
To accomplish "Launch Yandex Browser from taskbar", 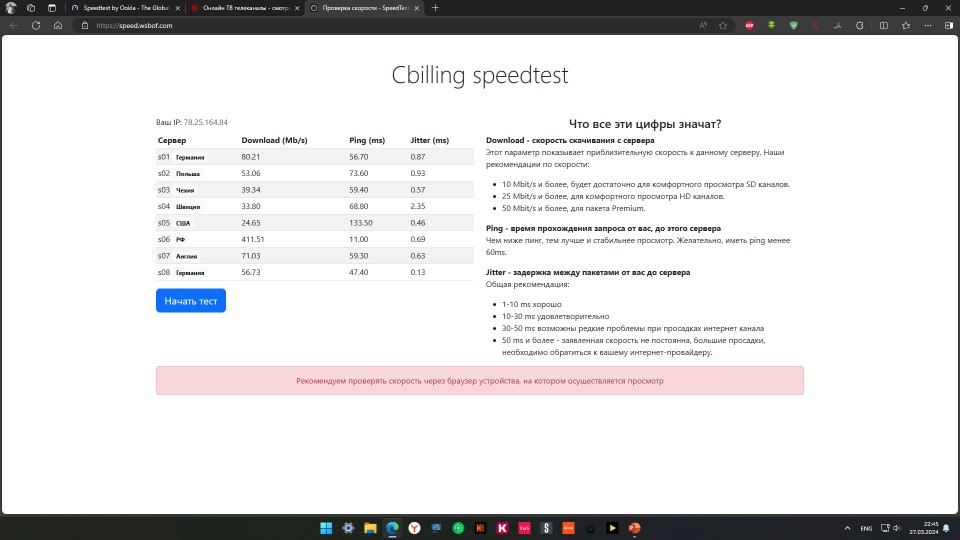I will 414,528.
